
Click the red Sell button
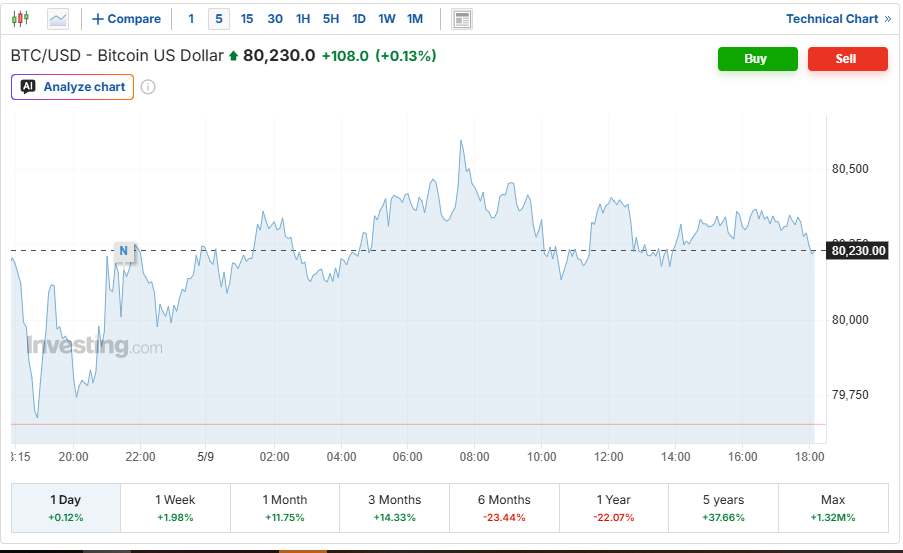coord(848,59)
